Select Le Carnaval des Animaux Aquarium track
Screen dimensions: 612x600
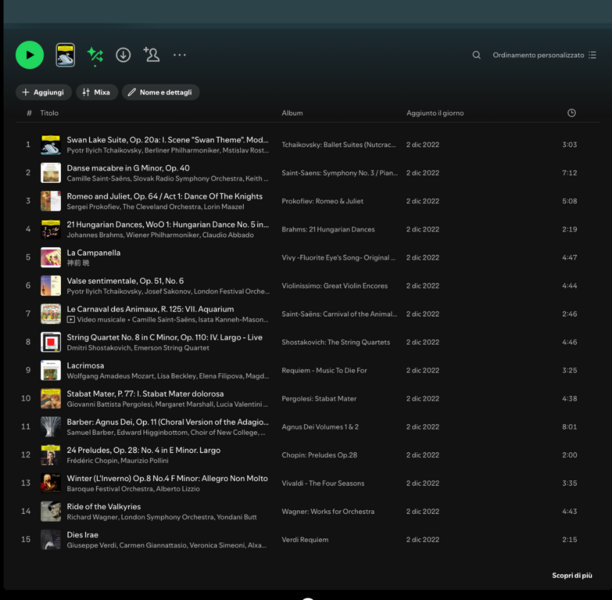pos(150,309)
